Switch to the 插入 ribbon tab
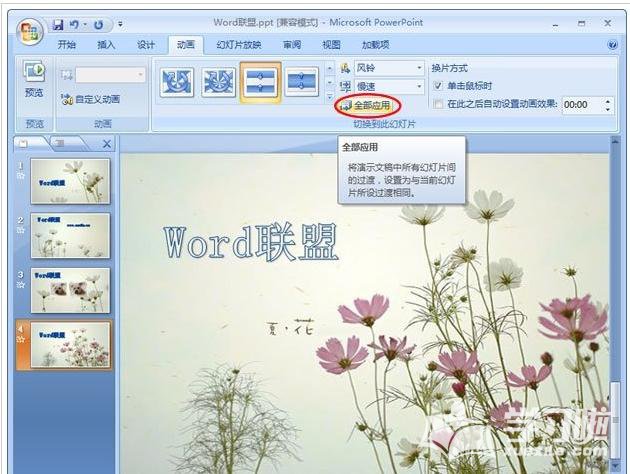The height and width of the screenshot is (474, 630). coord(106,44)
